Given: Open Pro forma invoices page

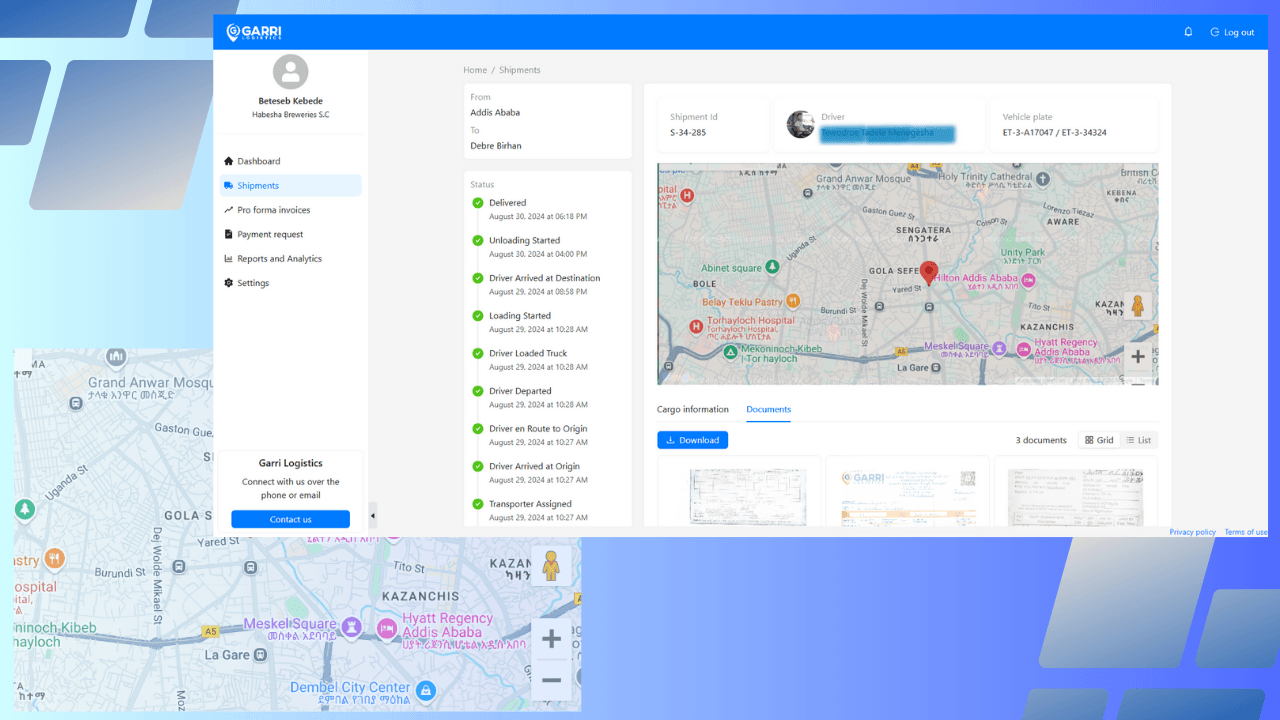Looking at the screenshot, I should (x=273, y=210).
